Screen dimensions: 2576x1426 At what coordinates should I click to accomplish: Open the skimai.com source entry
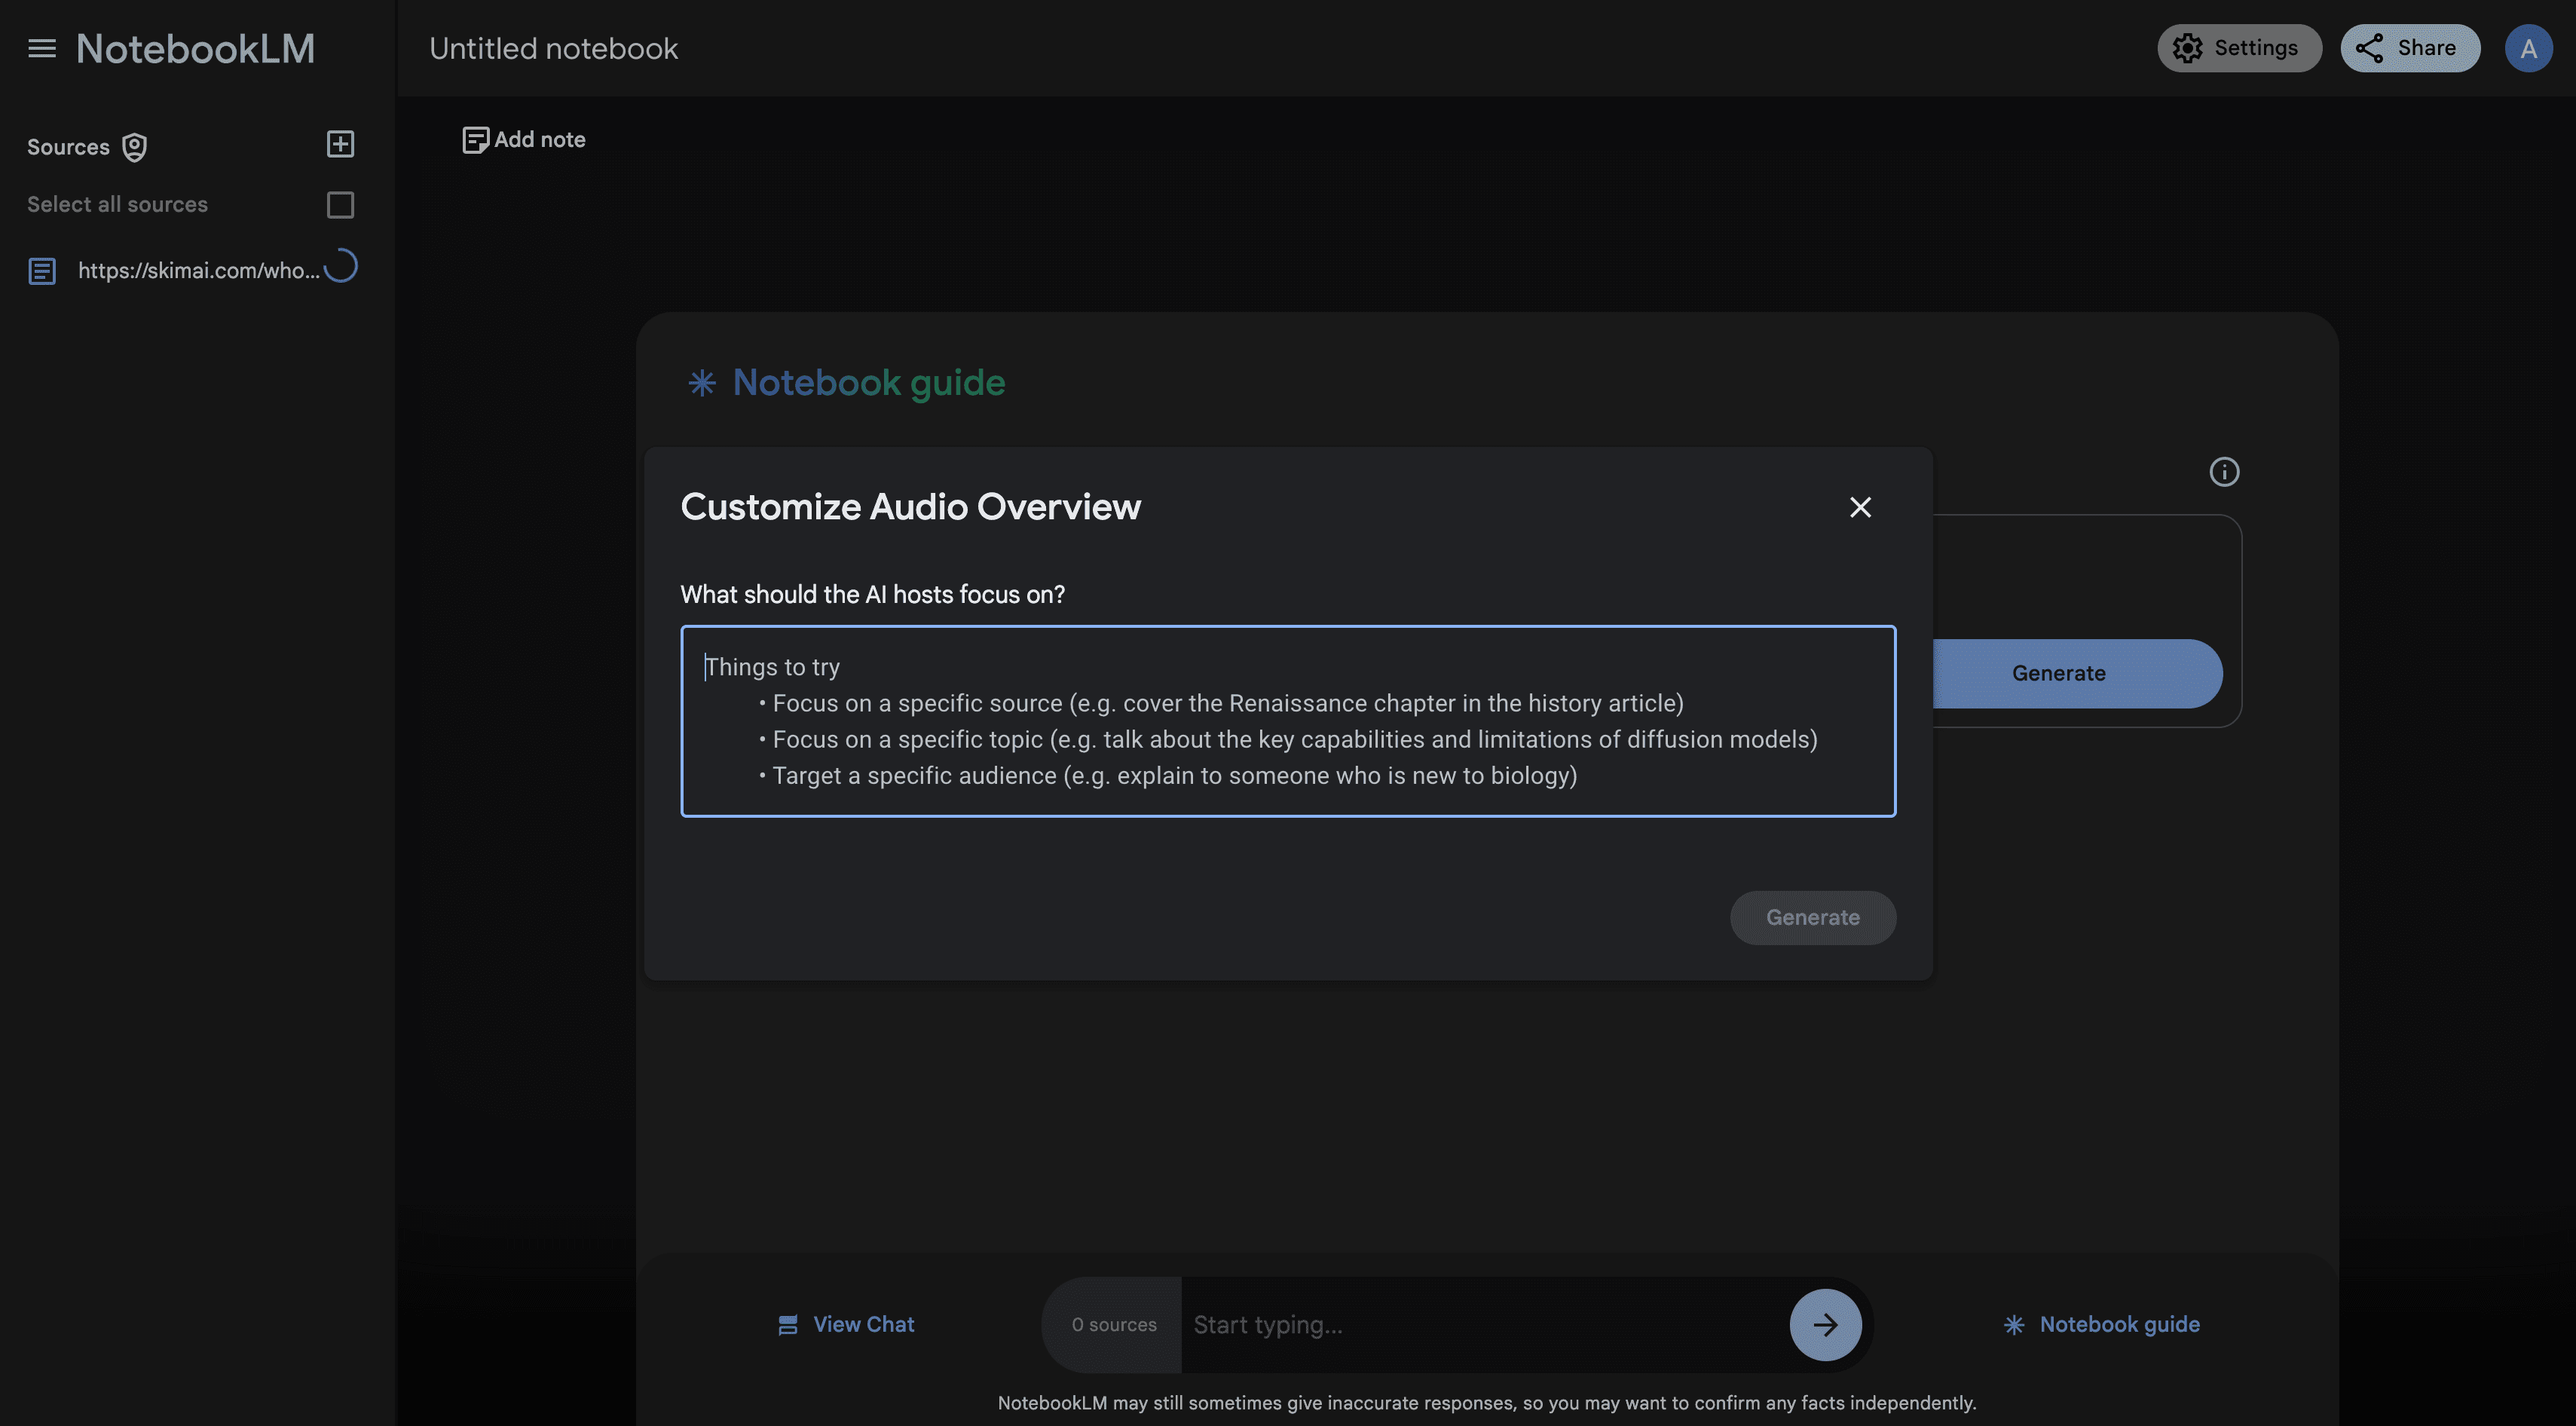click(x=199, y=270)
